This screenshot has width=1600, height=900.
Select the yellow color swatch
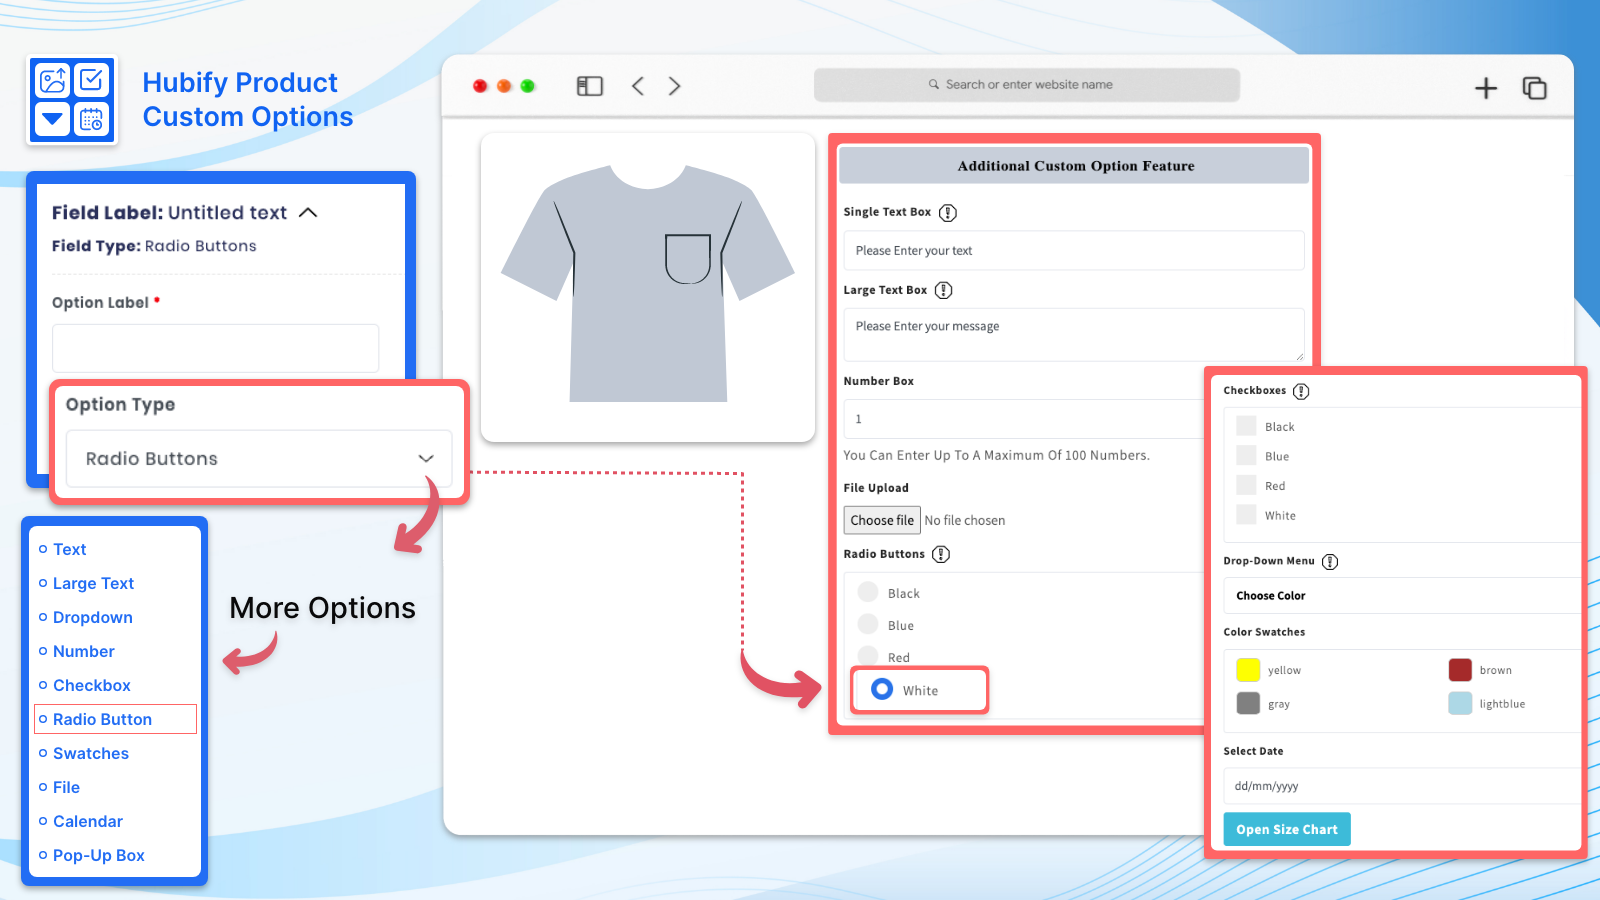pyautogui.click(x=1248, y=669)
